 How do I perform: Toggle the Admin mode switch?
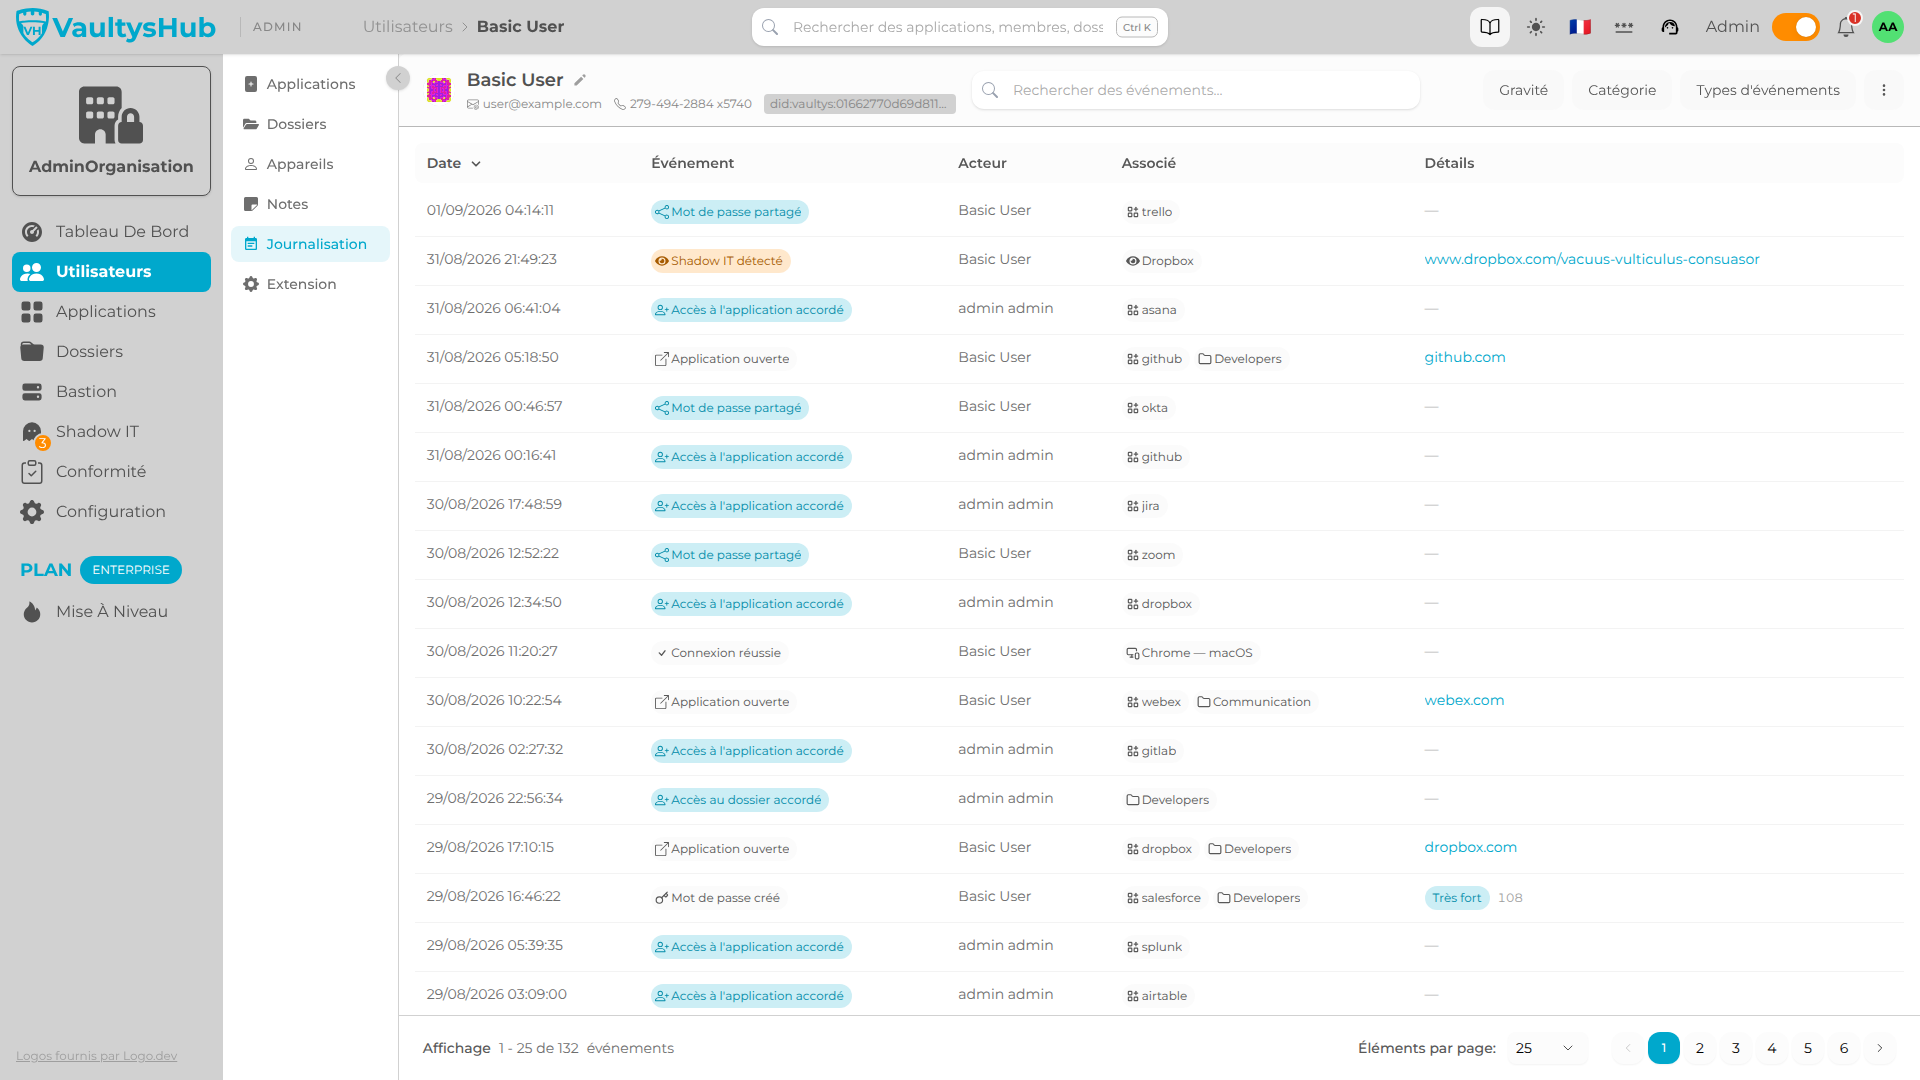click(x=1796, y=27)
